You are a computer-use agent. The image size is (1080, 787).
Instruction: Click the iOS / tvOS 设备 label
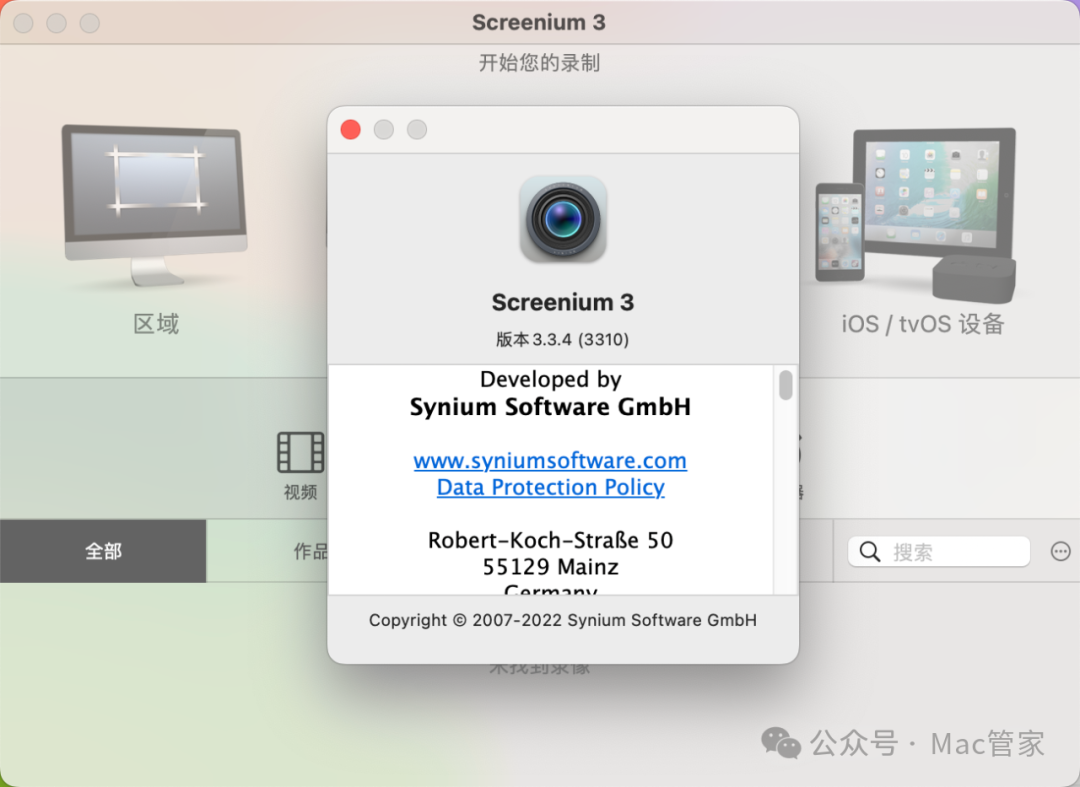[x=923, y=324]
